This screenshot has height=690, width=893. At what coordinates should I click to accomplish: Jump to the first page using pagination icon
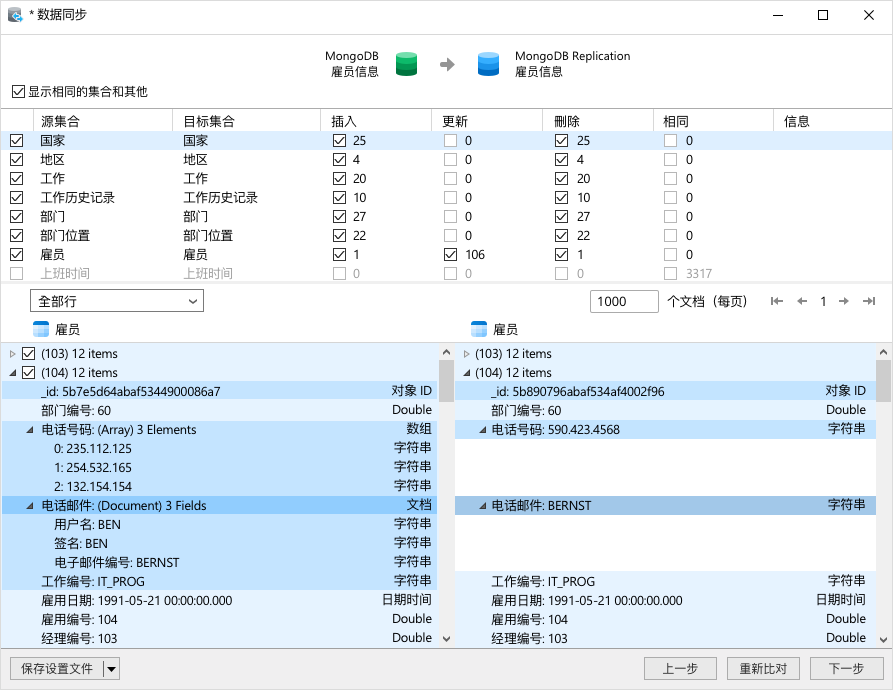click(776, 300)
